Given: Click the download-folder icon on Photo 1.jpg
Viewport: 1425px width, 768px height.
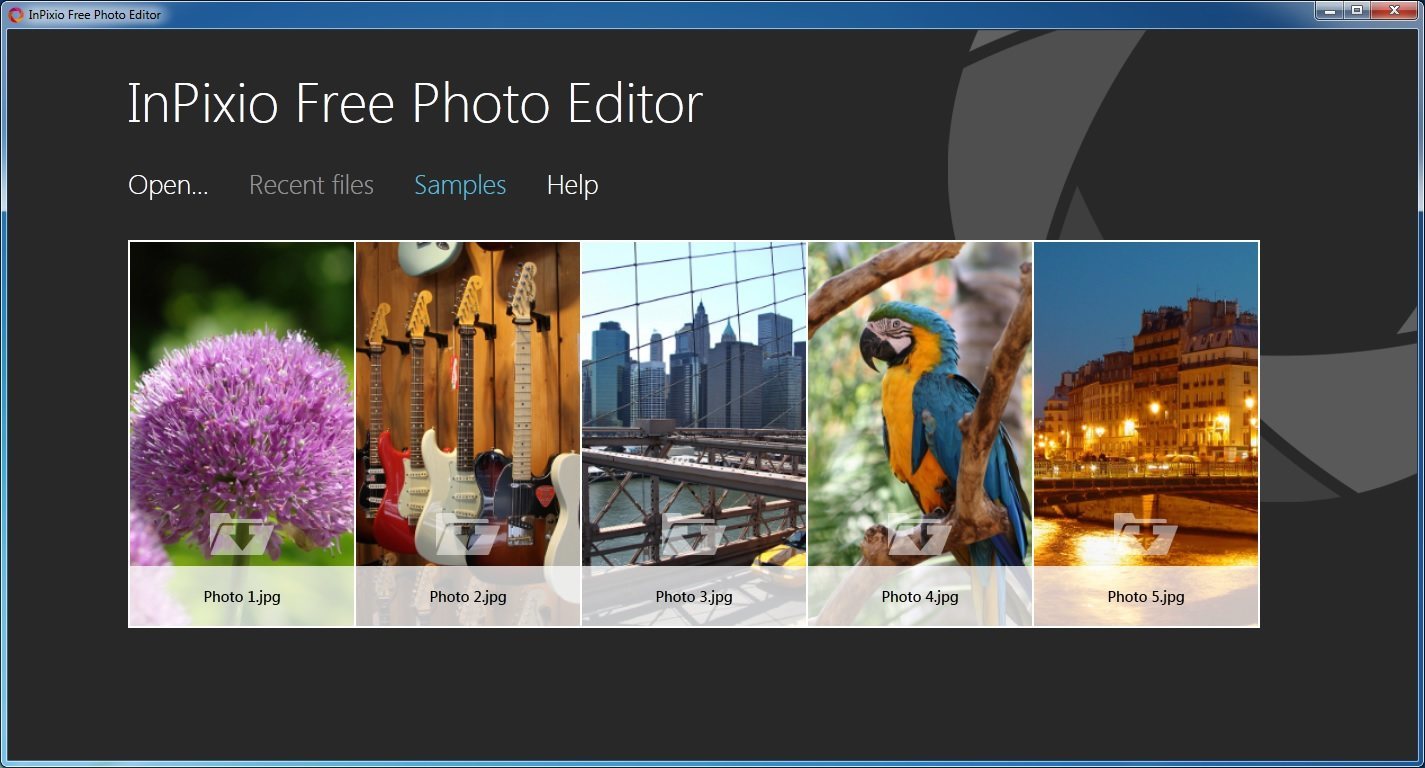Looking at the screenshot, I should (x=242, y=534).
